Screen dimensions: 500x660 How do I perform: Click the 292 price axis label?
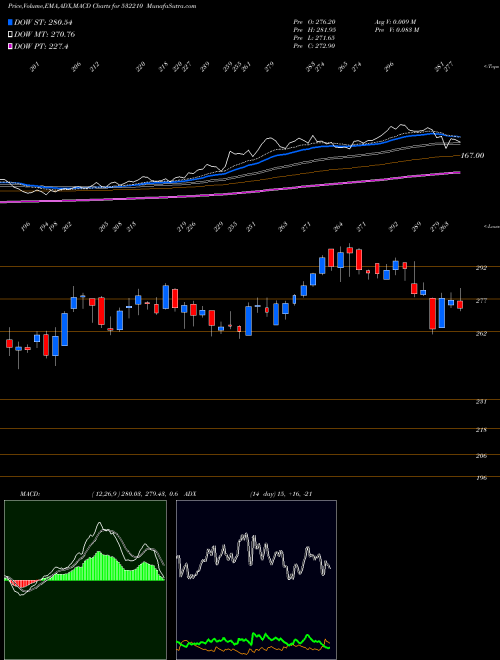tap(481, 268)
